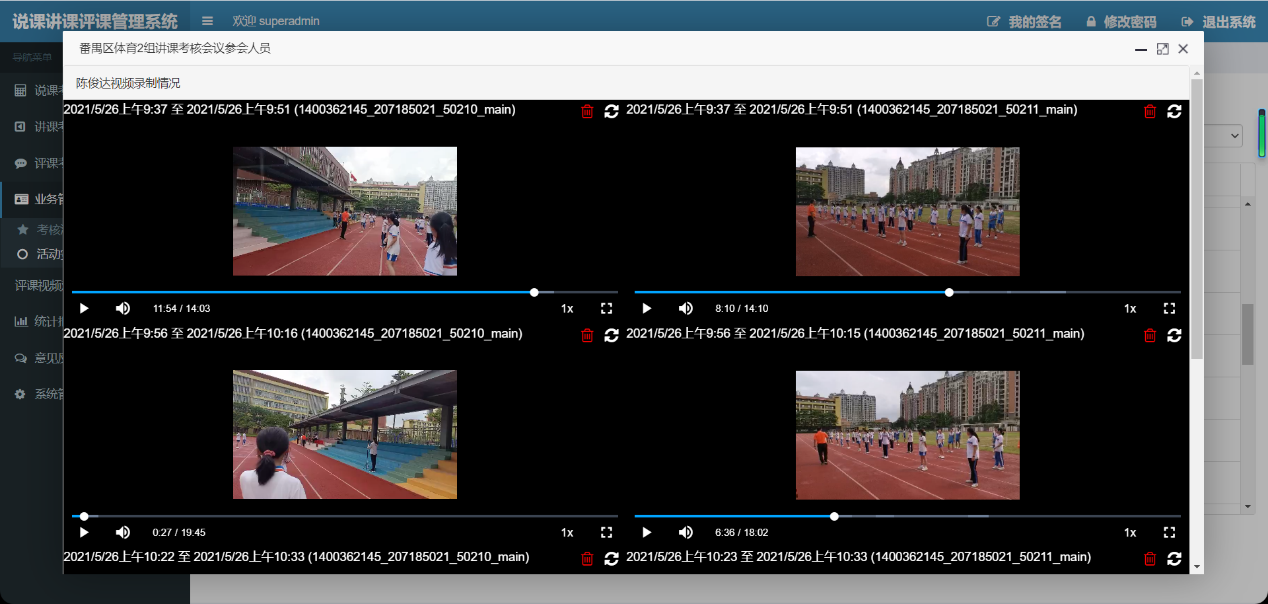
Task: Open 我的签名 in the top bar
Action: tap(1024, 22)
